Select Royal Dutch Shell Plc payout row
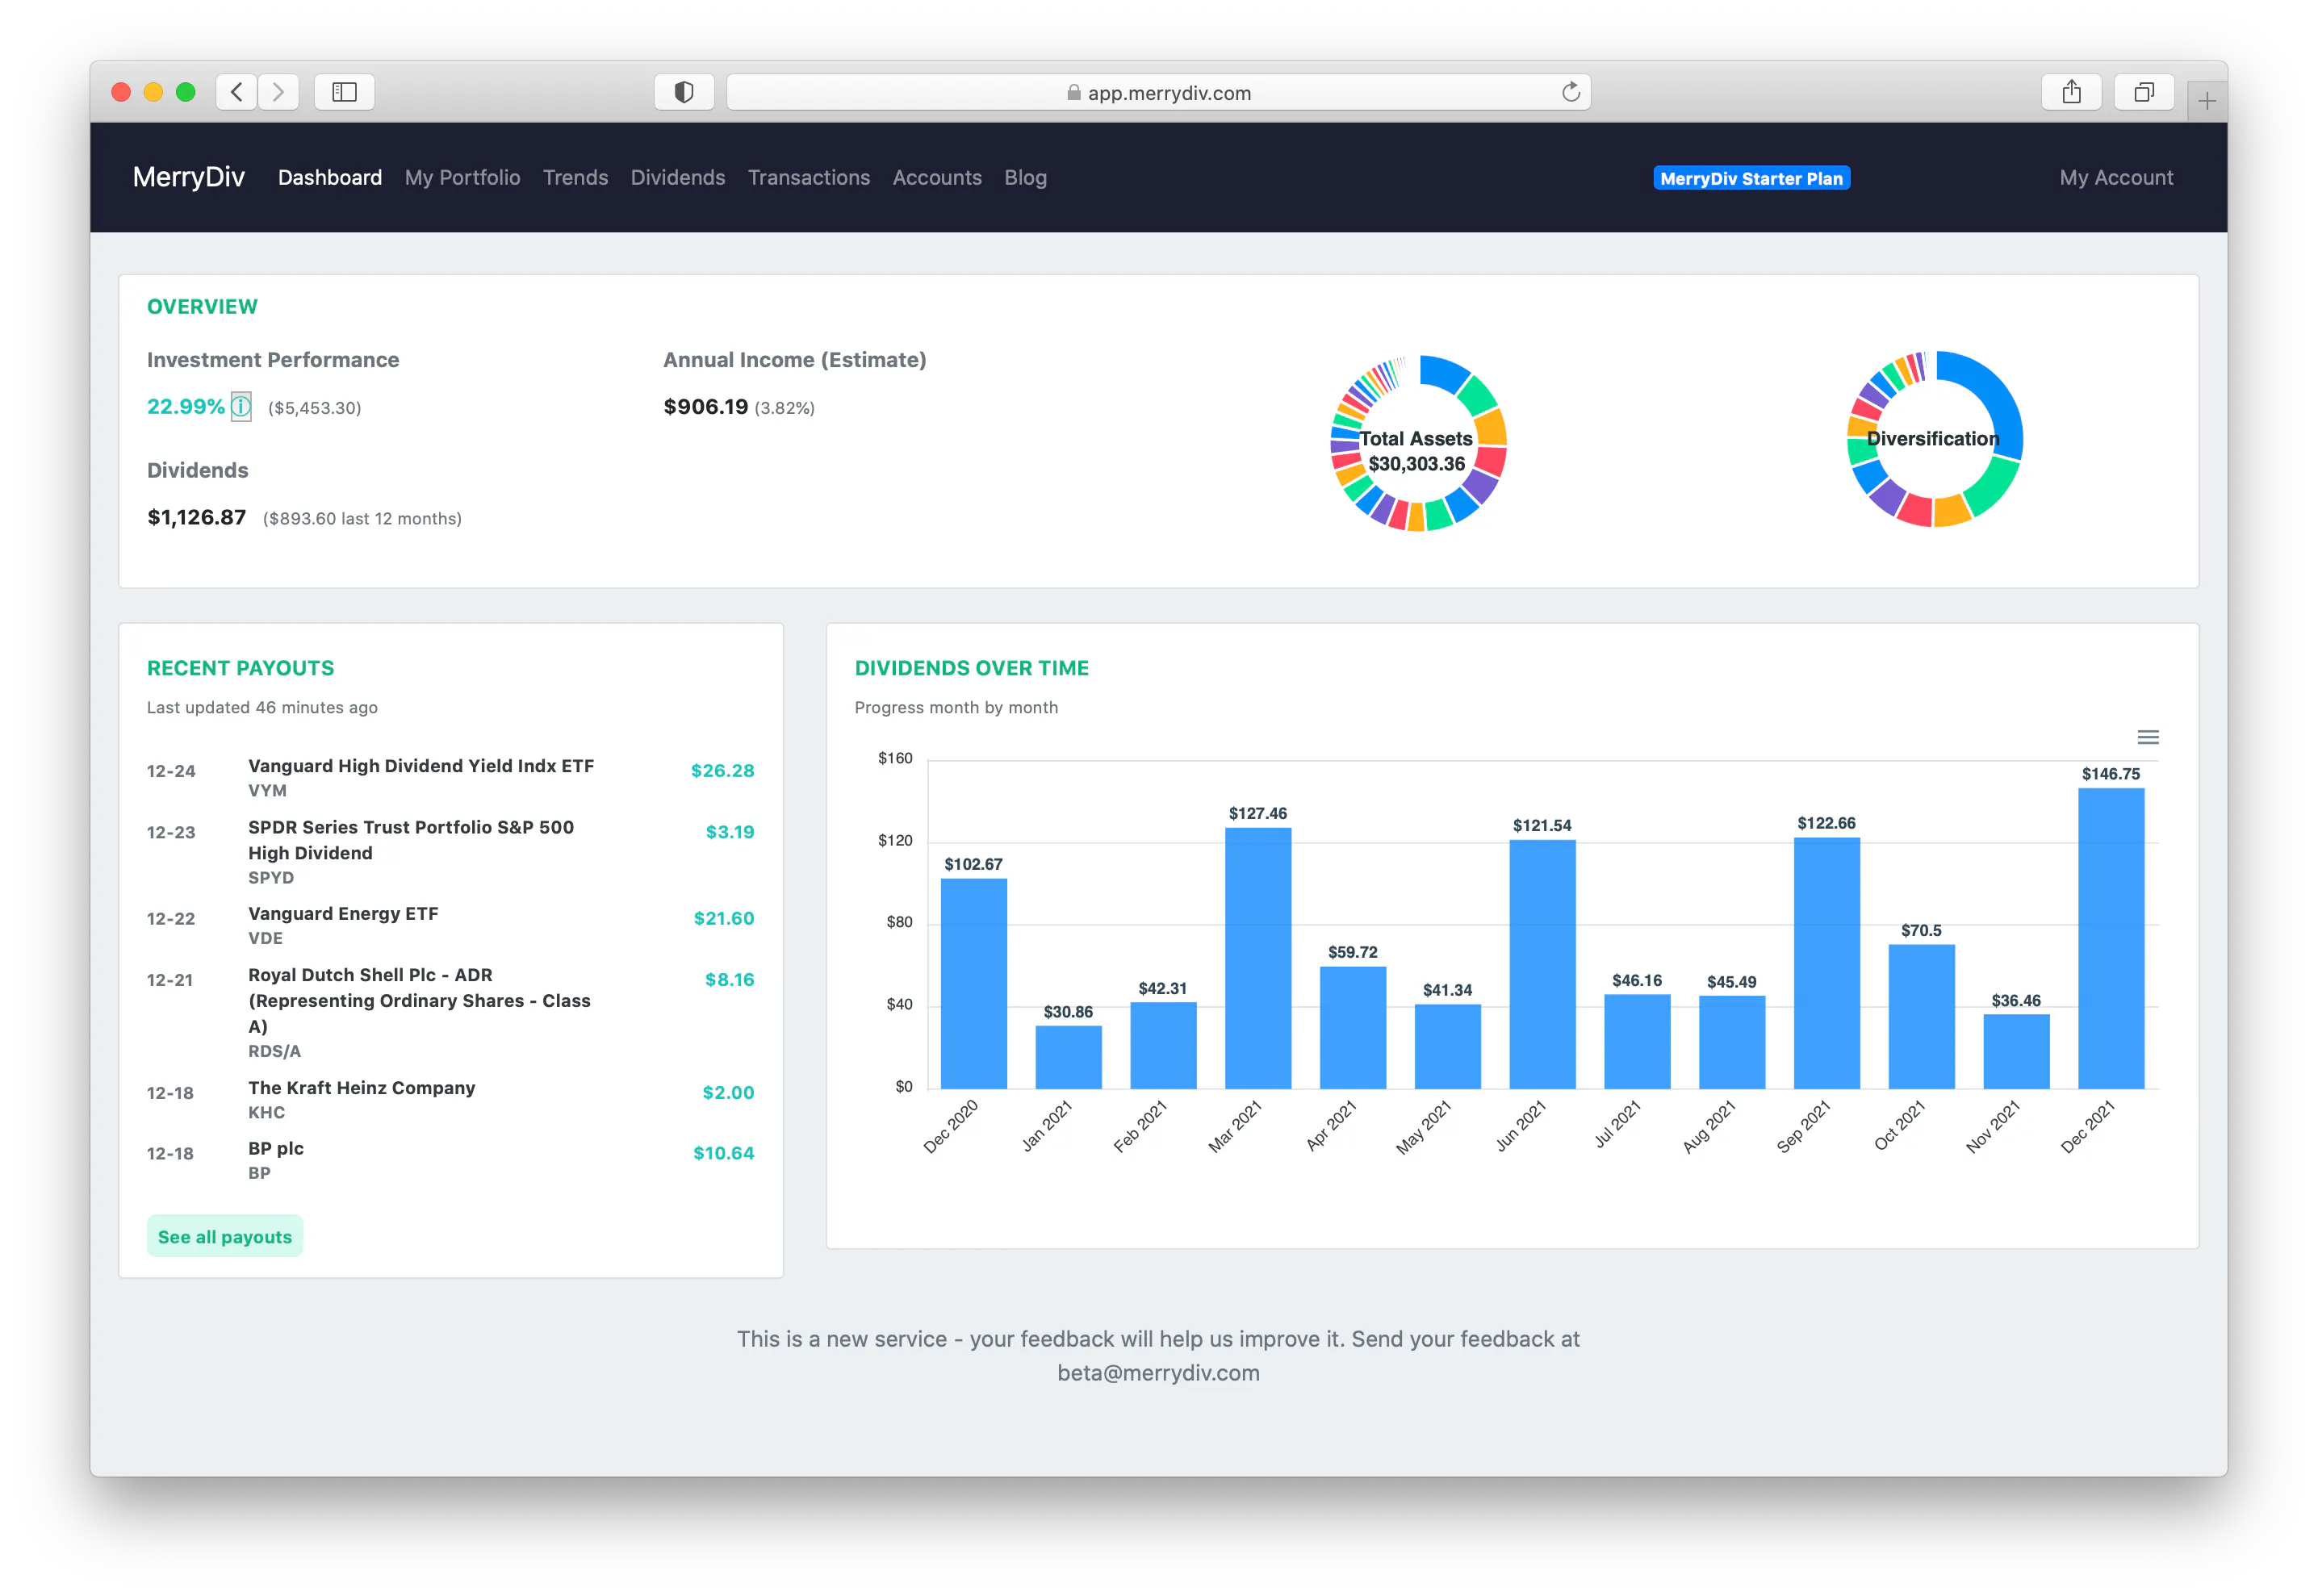Viewport: 2318px width, 1596px height. click(x=450, y=1012)
